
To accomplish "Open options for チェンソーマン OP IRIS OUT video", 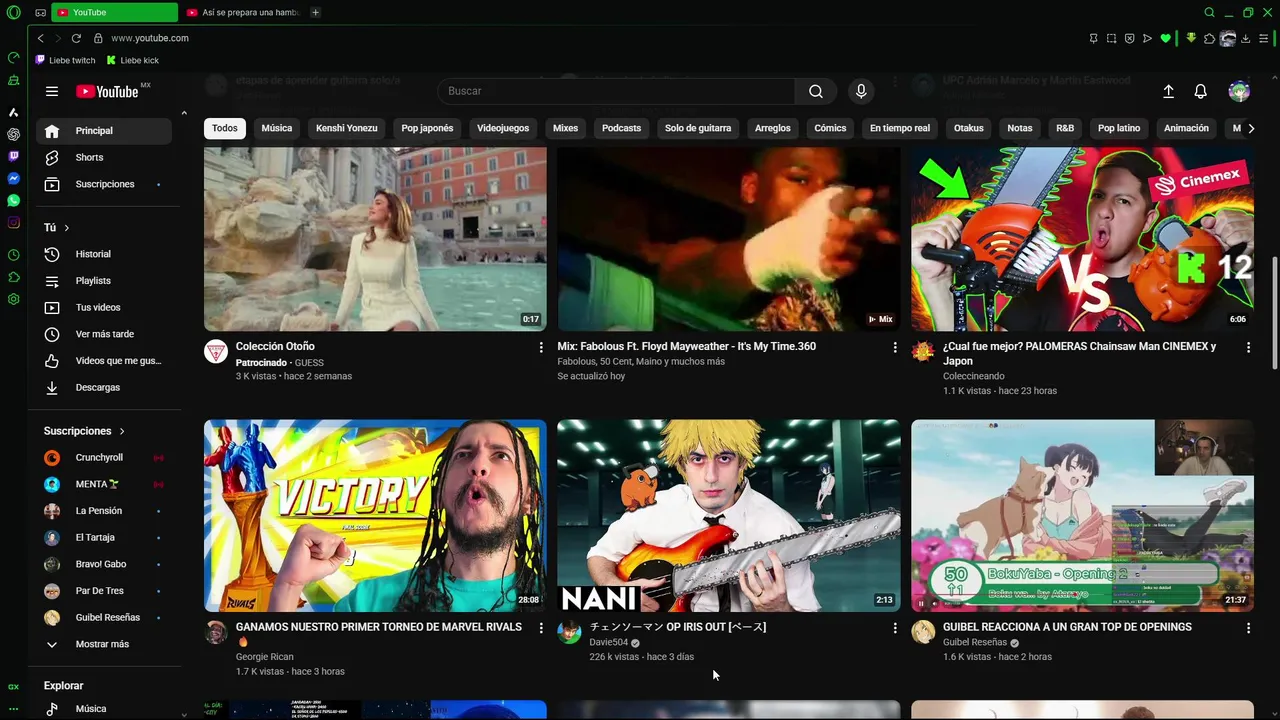I will coord(895,628).
